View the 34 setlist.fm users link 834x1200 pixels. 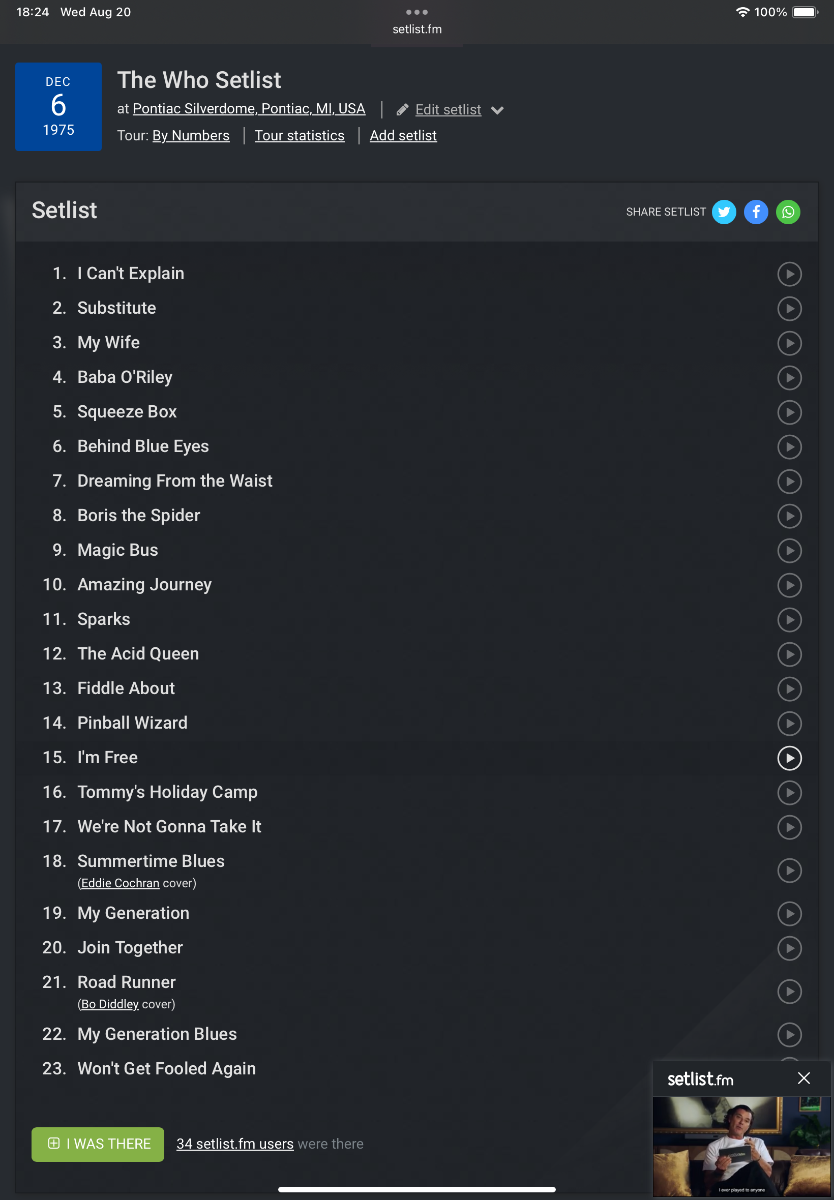coord(235,1144)
